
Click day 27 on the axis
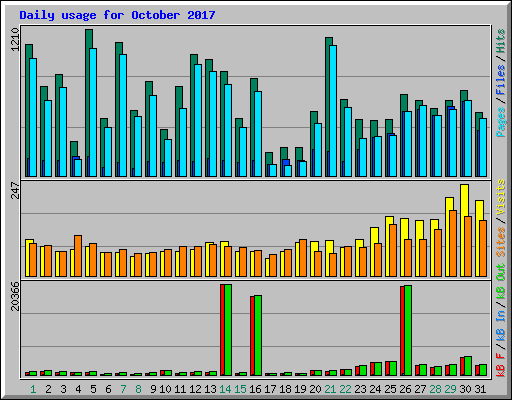point(420,389)
